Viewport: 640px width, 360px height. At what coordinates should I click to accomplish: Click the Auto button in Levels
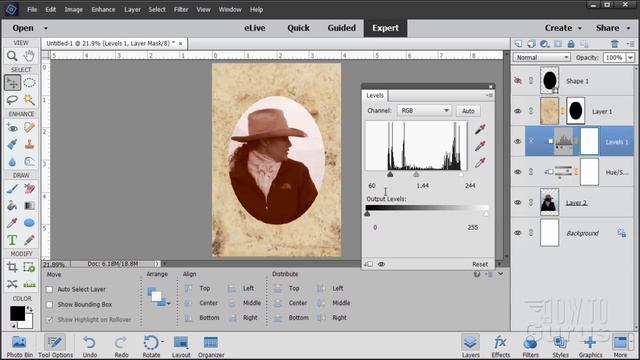pos(468,111)
